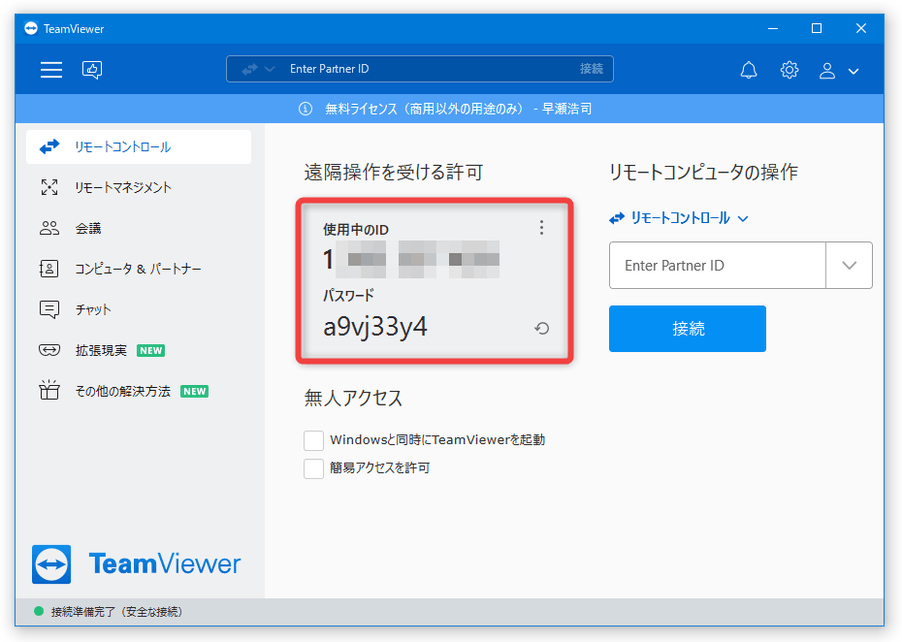Click the contacts book icon
The width and height of the screenshot is (902, 642).
[x=49, y=269]
